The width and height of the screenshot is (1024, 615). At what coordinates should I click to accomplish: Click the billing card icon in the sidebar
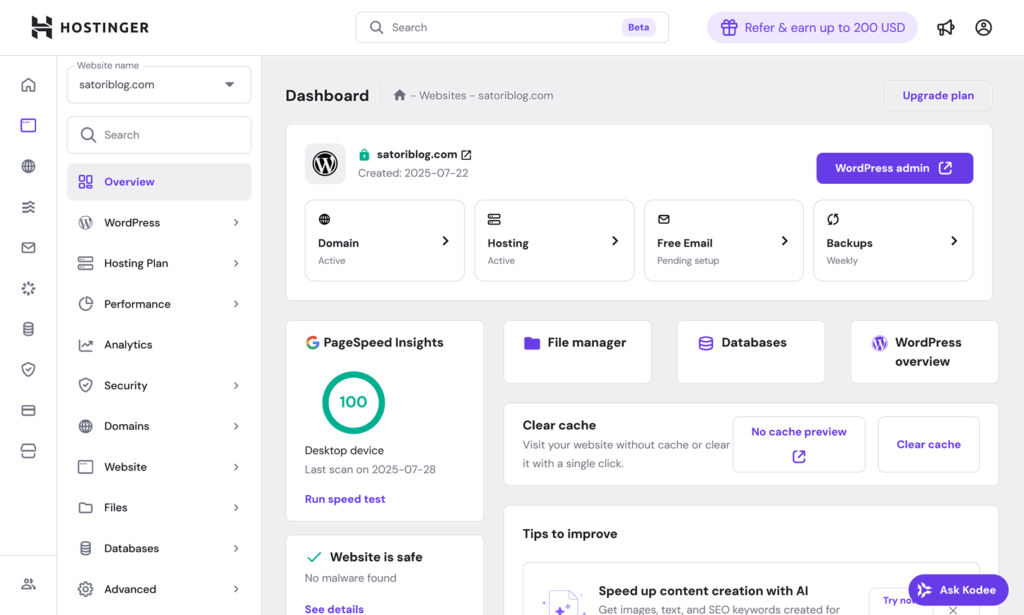click(28, 410)
